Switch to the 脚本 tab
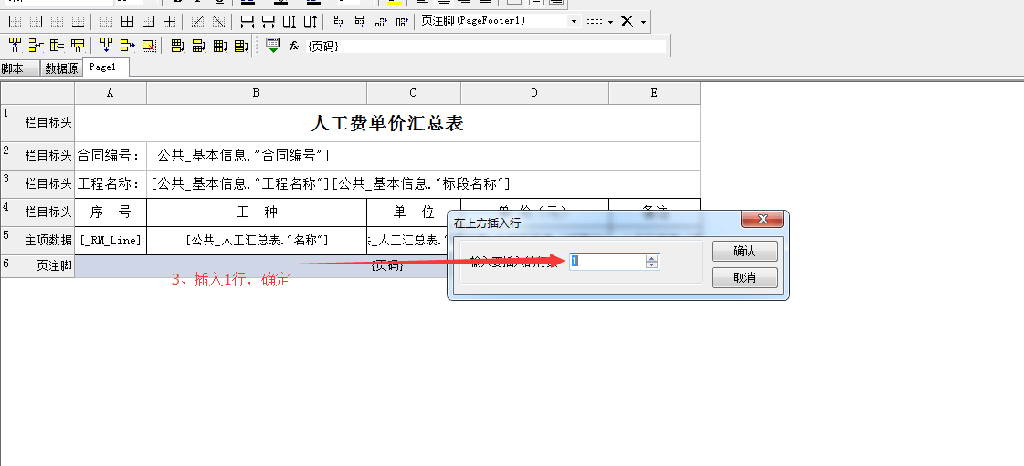This screenshot has height=466, width=1024. tap(14, 68)
